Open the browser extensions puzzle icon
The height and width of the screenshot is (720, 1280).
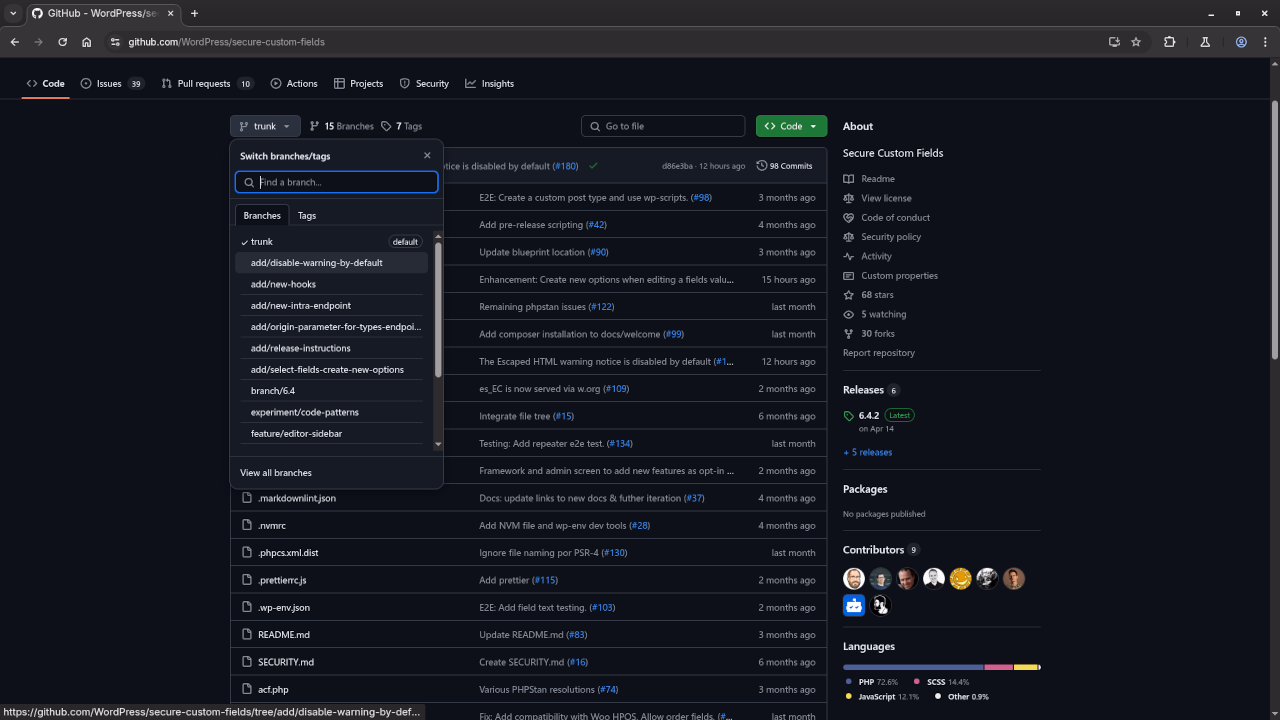click(x=1169, y=42)
